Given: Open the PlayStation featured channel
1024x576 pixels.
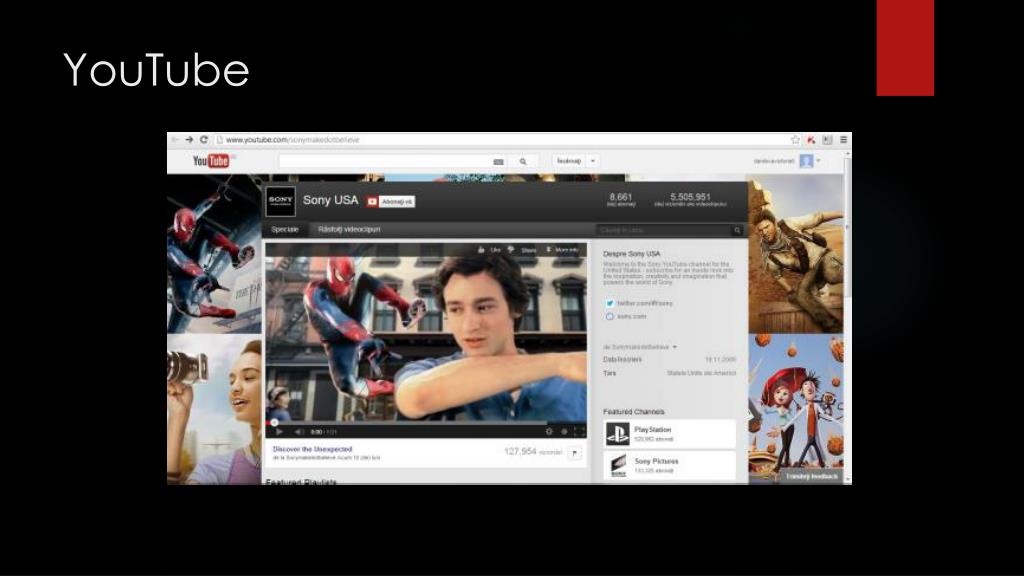Looking at the screenshot, I should click(669, 434).
